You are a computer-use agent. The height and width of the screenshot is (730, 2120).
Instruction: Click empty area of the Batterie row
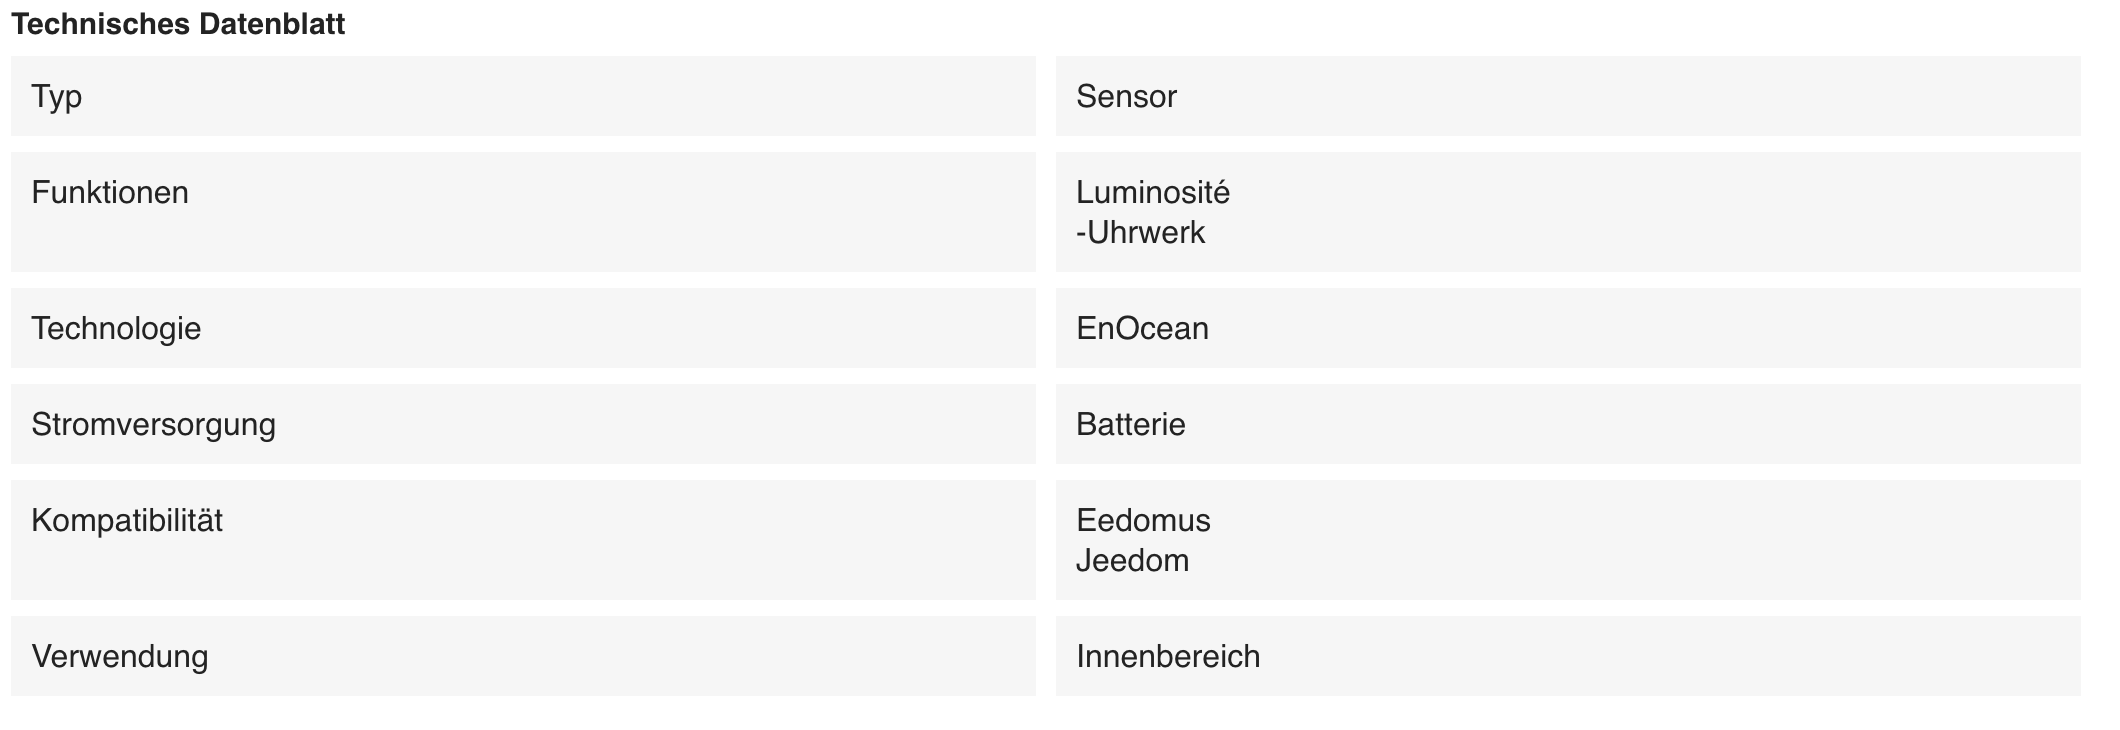[1650, 424]
